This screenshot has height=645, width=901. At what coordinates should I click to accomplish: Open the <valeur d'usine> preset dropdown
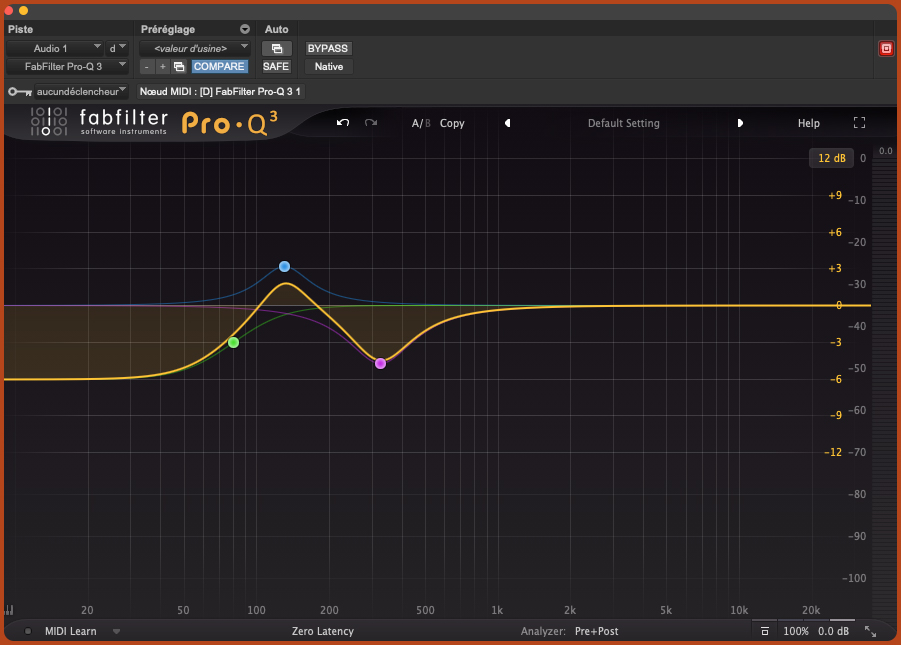(194, 48)
